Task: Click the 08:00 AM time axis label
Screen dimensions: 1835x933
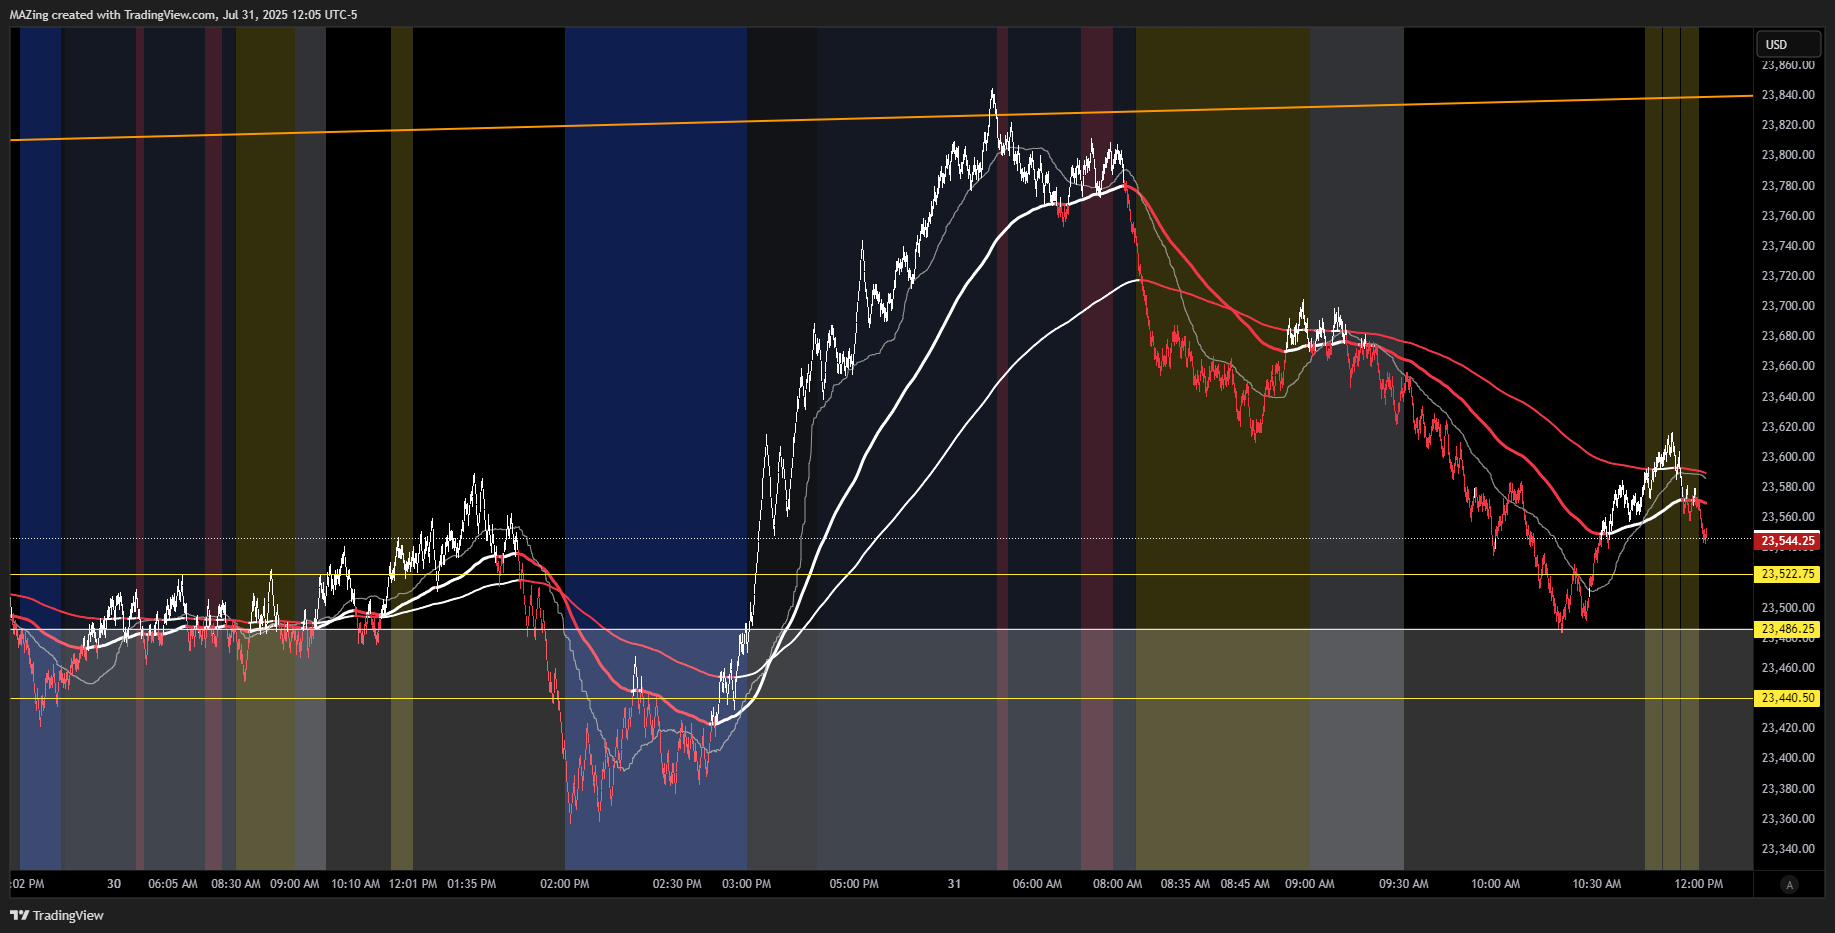Action: coord(1118,884)
